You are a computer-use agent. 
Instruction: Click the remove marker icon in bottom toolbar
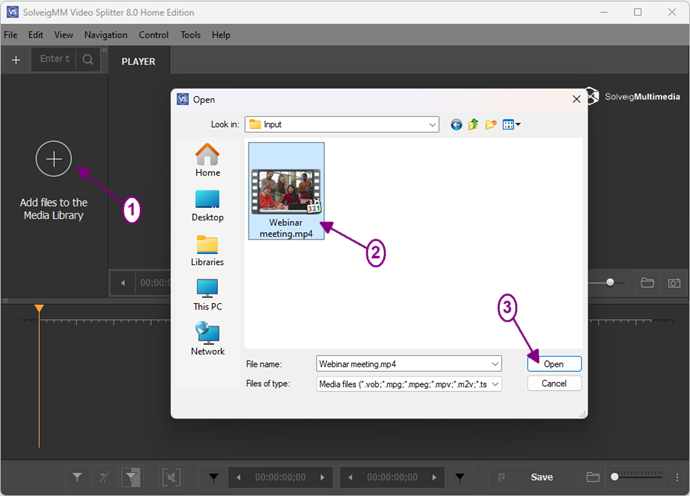104,477
